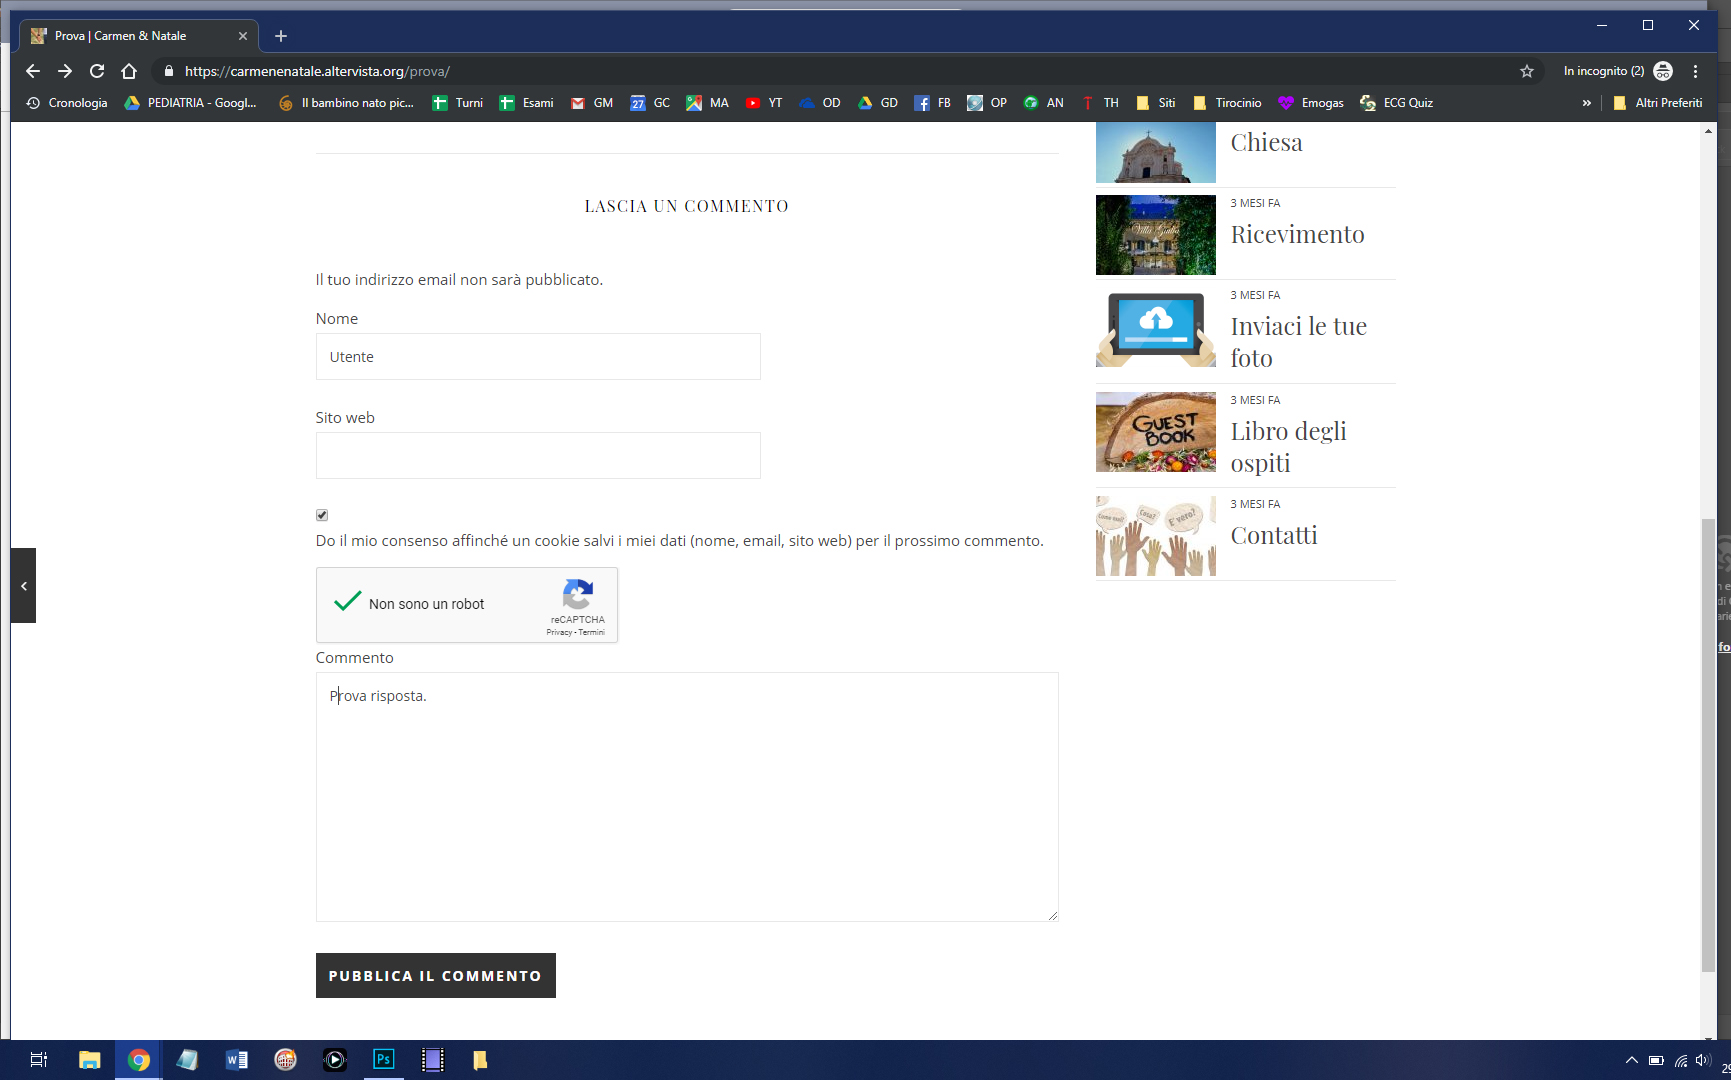
Task: Open the Chiesa post title
Action: [1266, 142]
